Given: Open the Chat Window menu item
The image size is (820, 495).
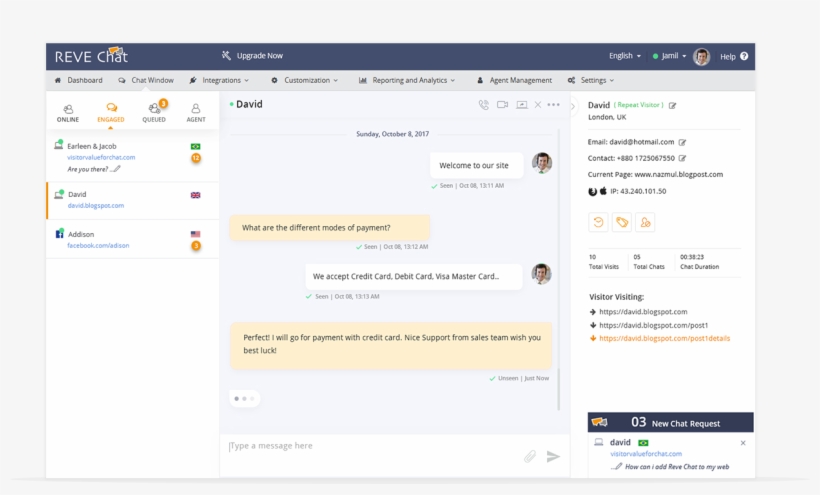Looking at the screenshot, I should (x=146, y=80).
